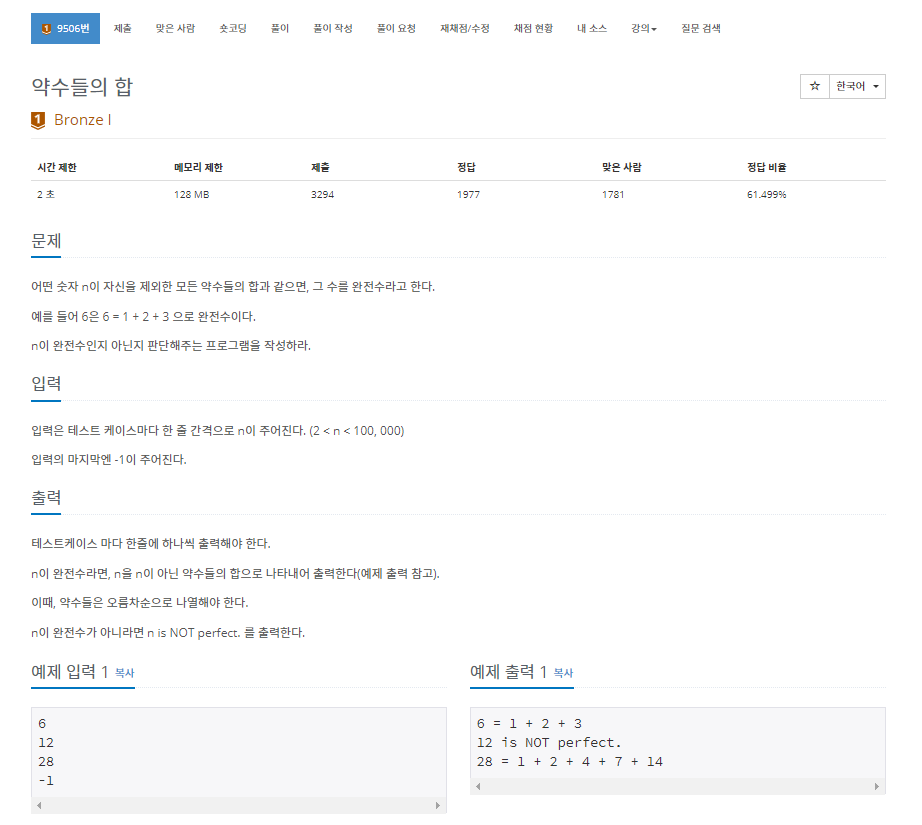This screenshot has height=825, width=922.
Task: Click the -1 line in example input
Action: pyautogui.click(x=46, y=781)
